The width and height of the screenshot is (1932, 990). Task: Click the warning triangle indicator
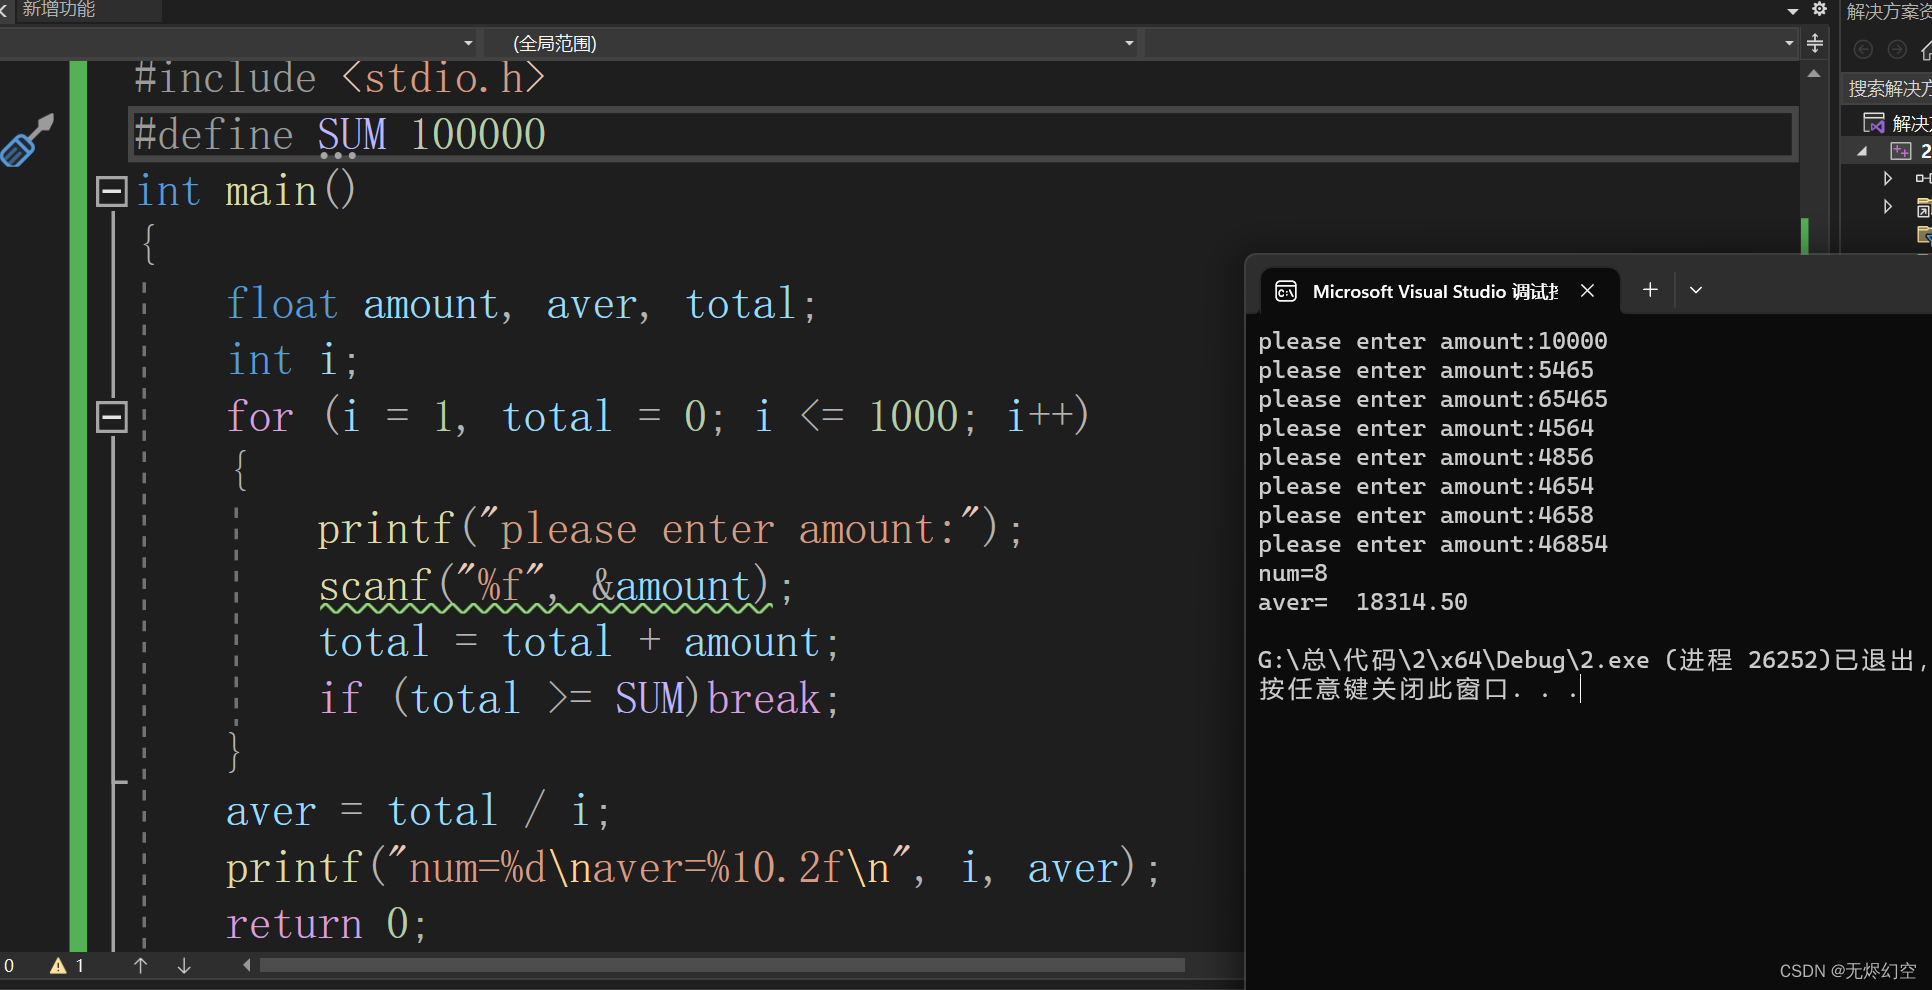(x=58, y=966)
